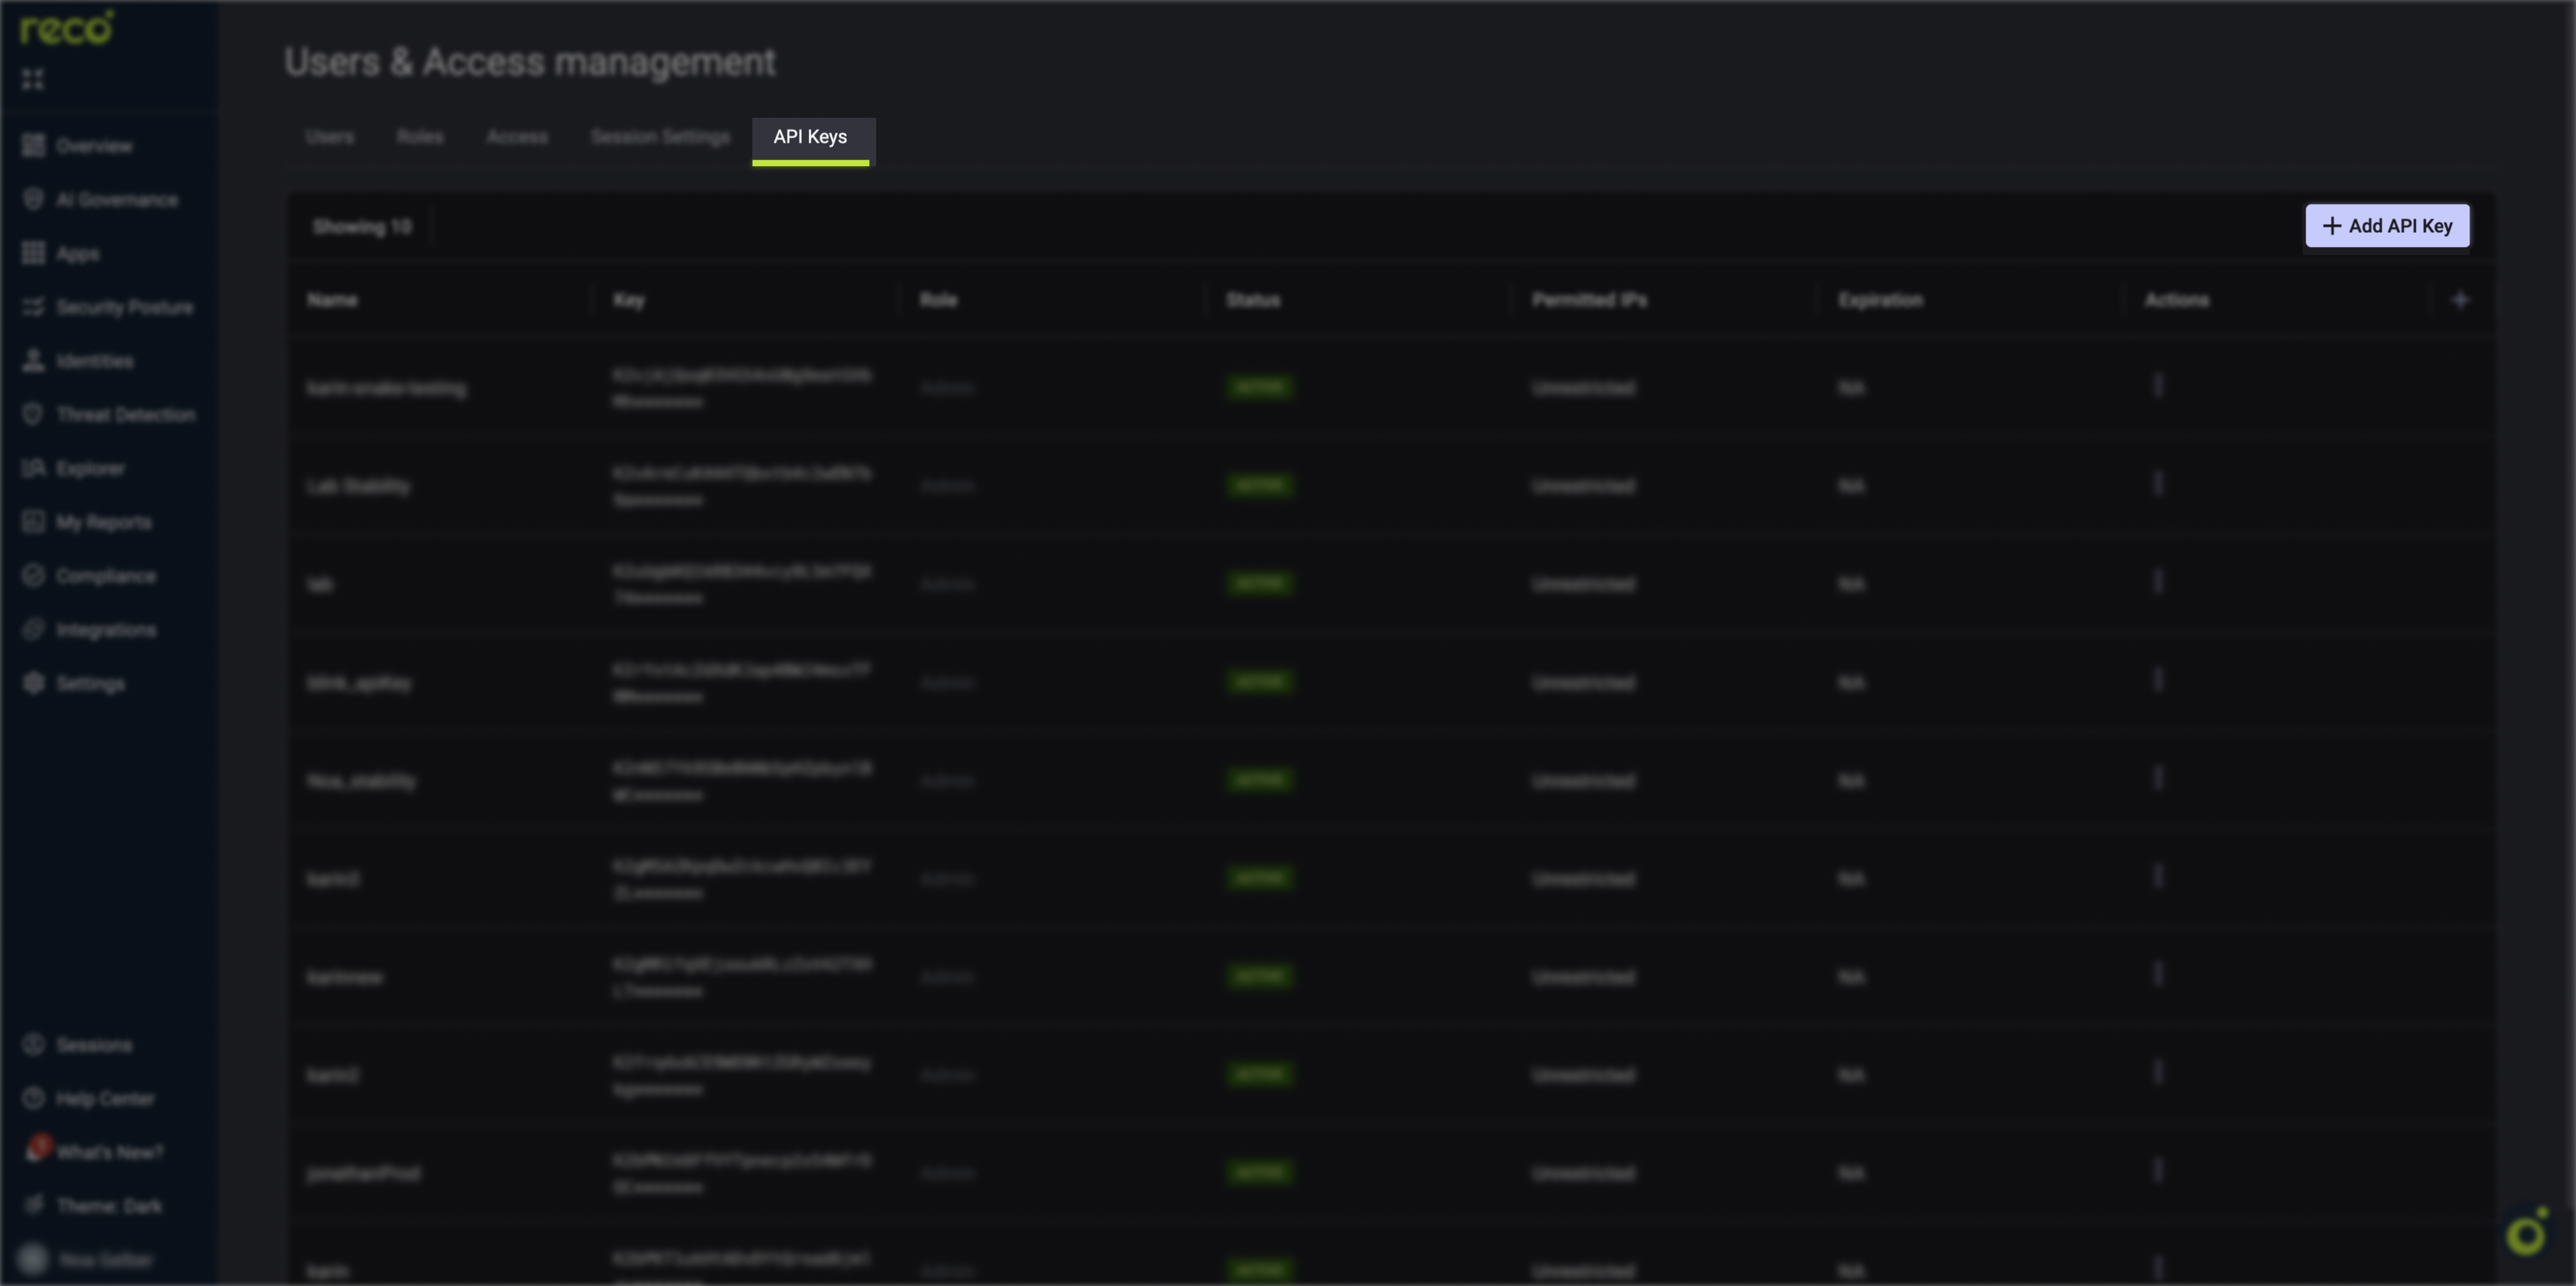Viewport: 2576px width, 1286px height.
Task: Open the actions menu on the first API key row
Action: point(2157,387)
